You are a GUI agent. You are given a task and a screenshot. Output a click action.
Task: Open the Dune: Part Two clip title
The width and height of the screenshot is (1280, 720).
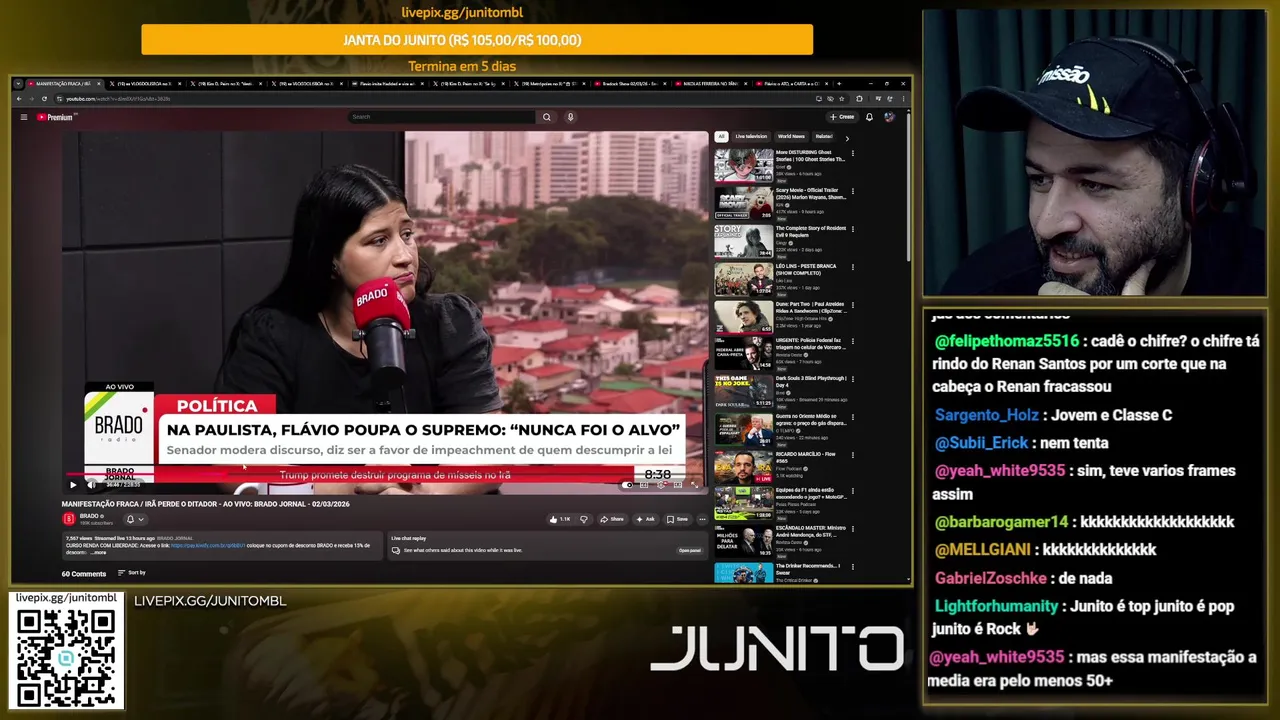click(x=811, y=307)
